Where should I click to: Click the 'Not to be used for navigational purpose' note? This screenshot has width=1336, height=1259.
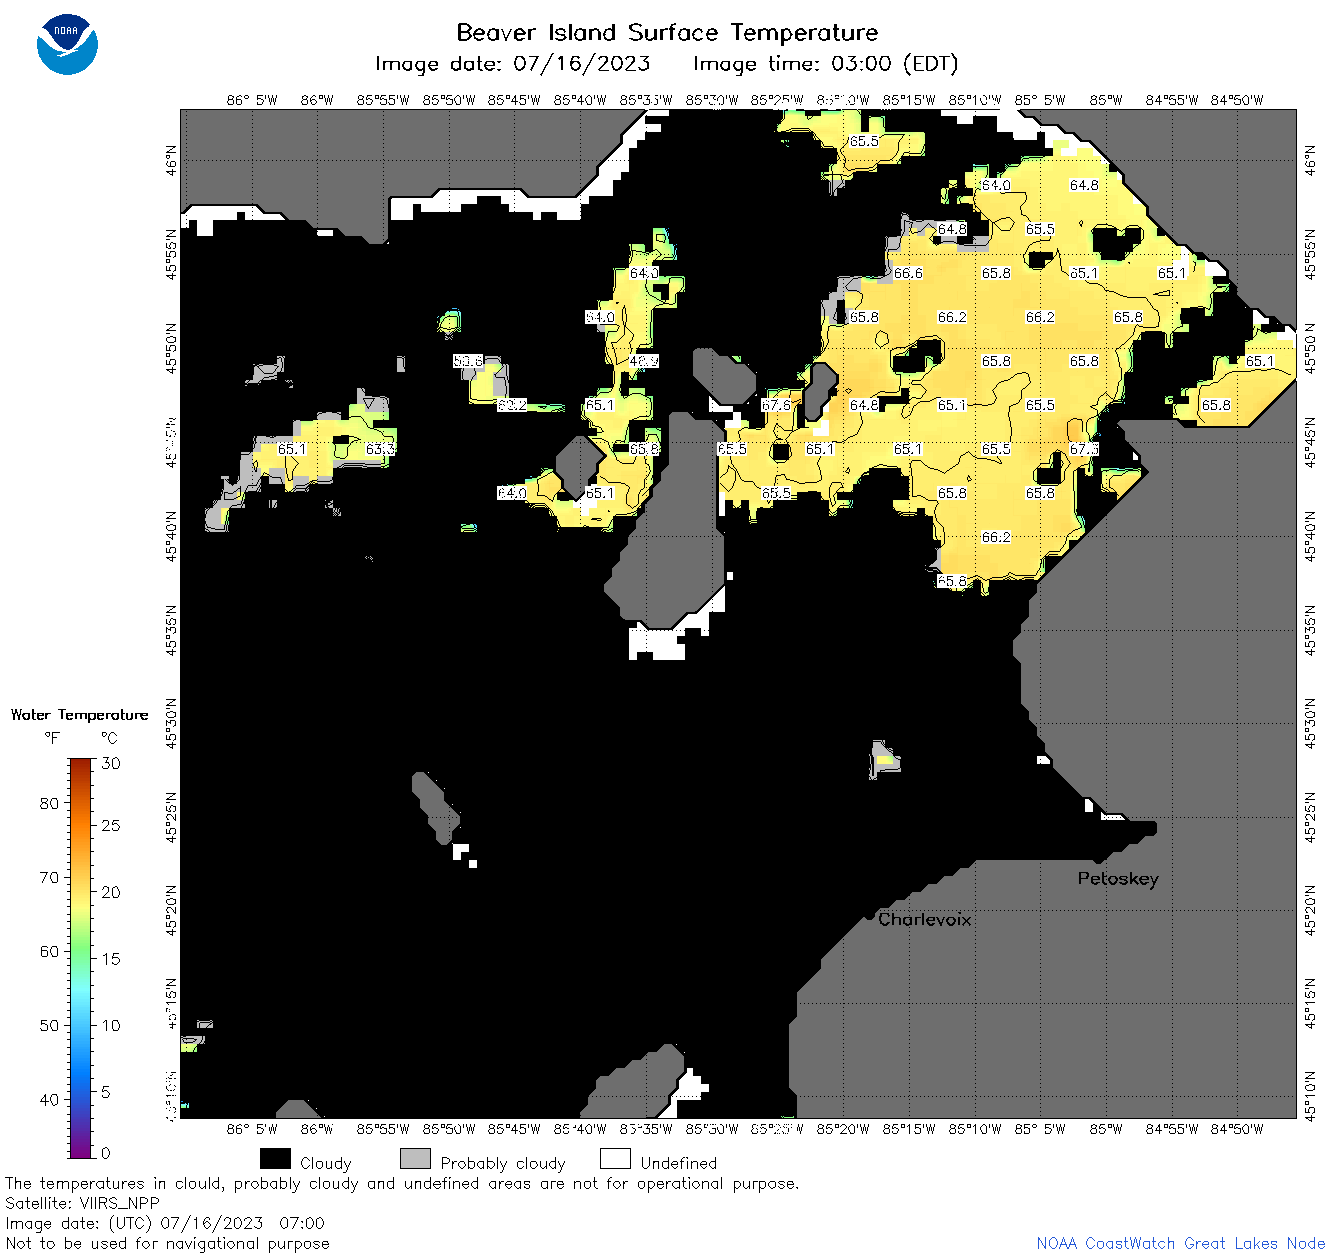tap(167, 1243)
